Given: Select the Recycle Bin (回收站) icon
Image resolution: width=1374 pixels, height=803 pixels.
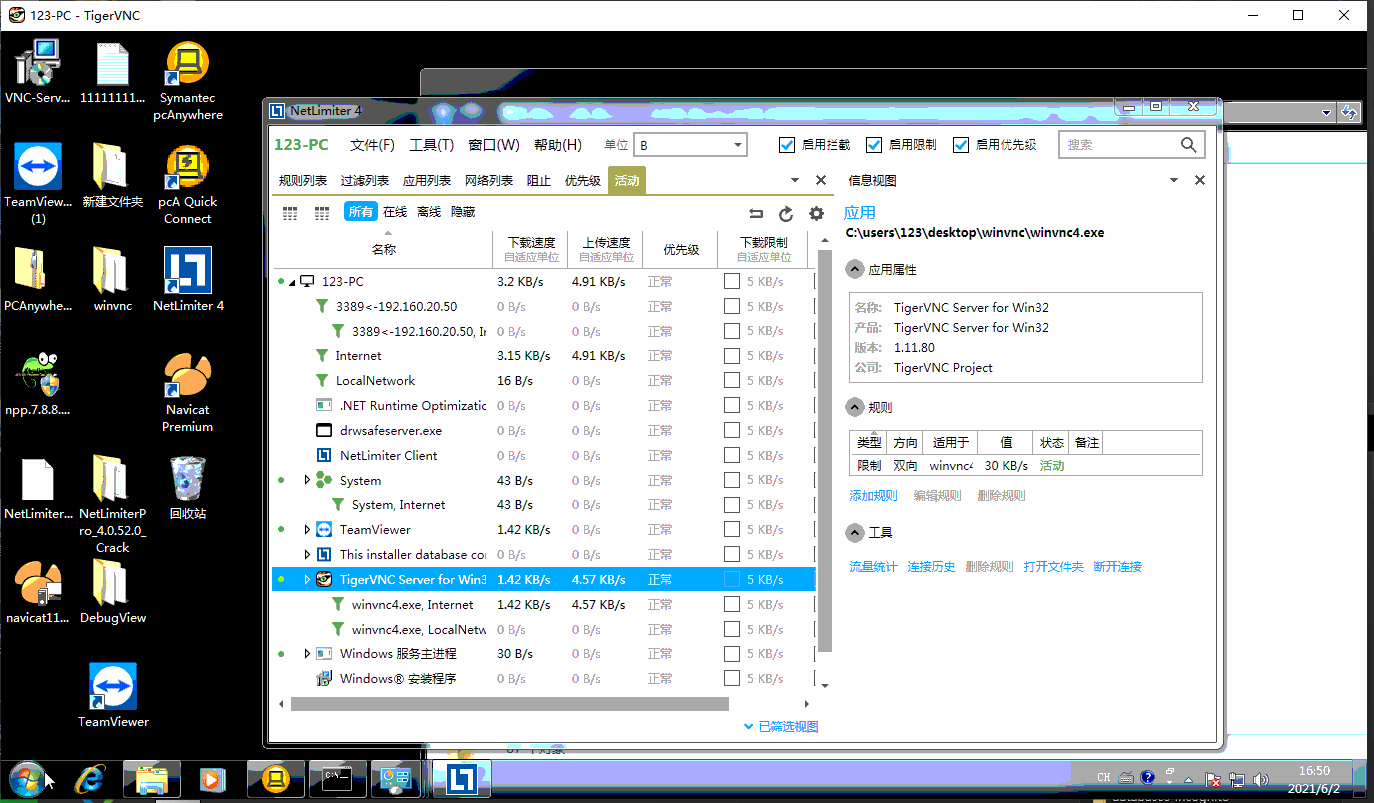Looking at the screenshot, I should [187, 489].
